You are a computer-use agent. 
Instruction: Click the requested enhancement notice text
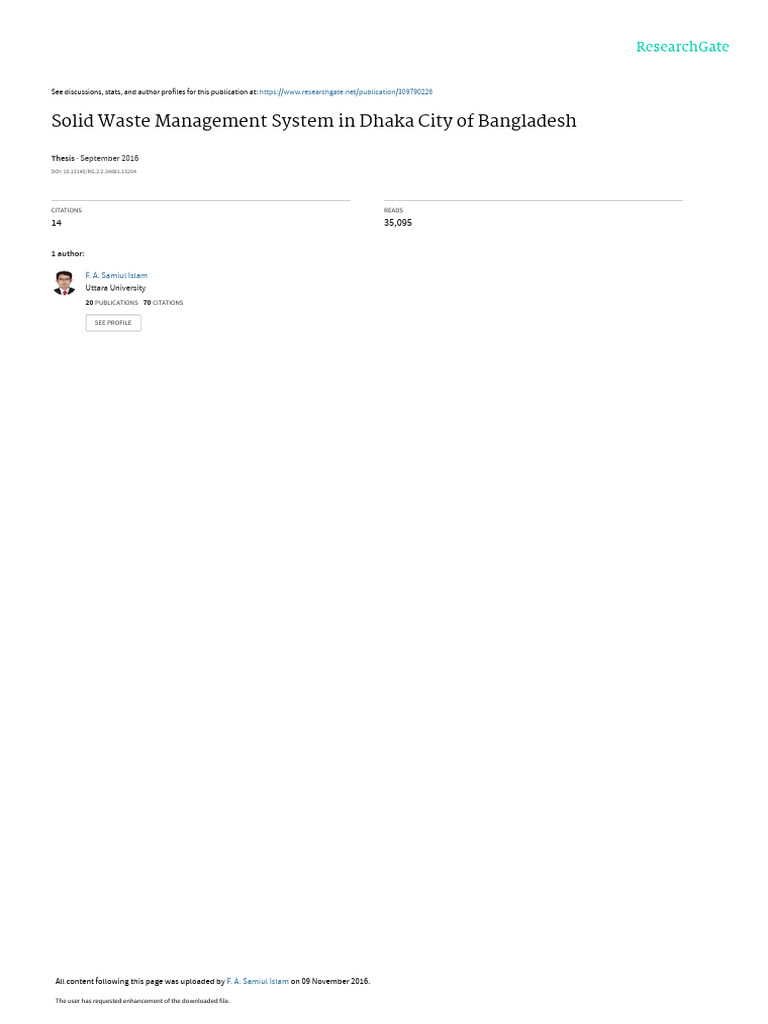tap(142, 1000)
